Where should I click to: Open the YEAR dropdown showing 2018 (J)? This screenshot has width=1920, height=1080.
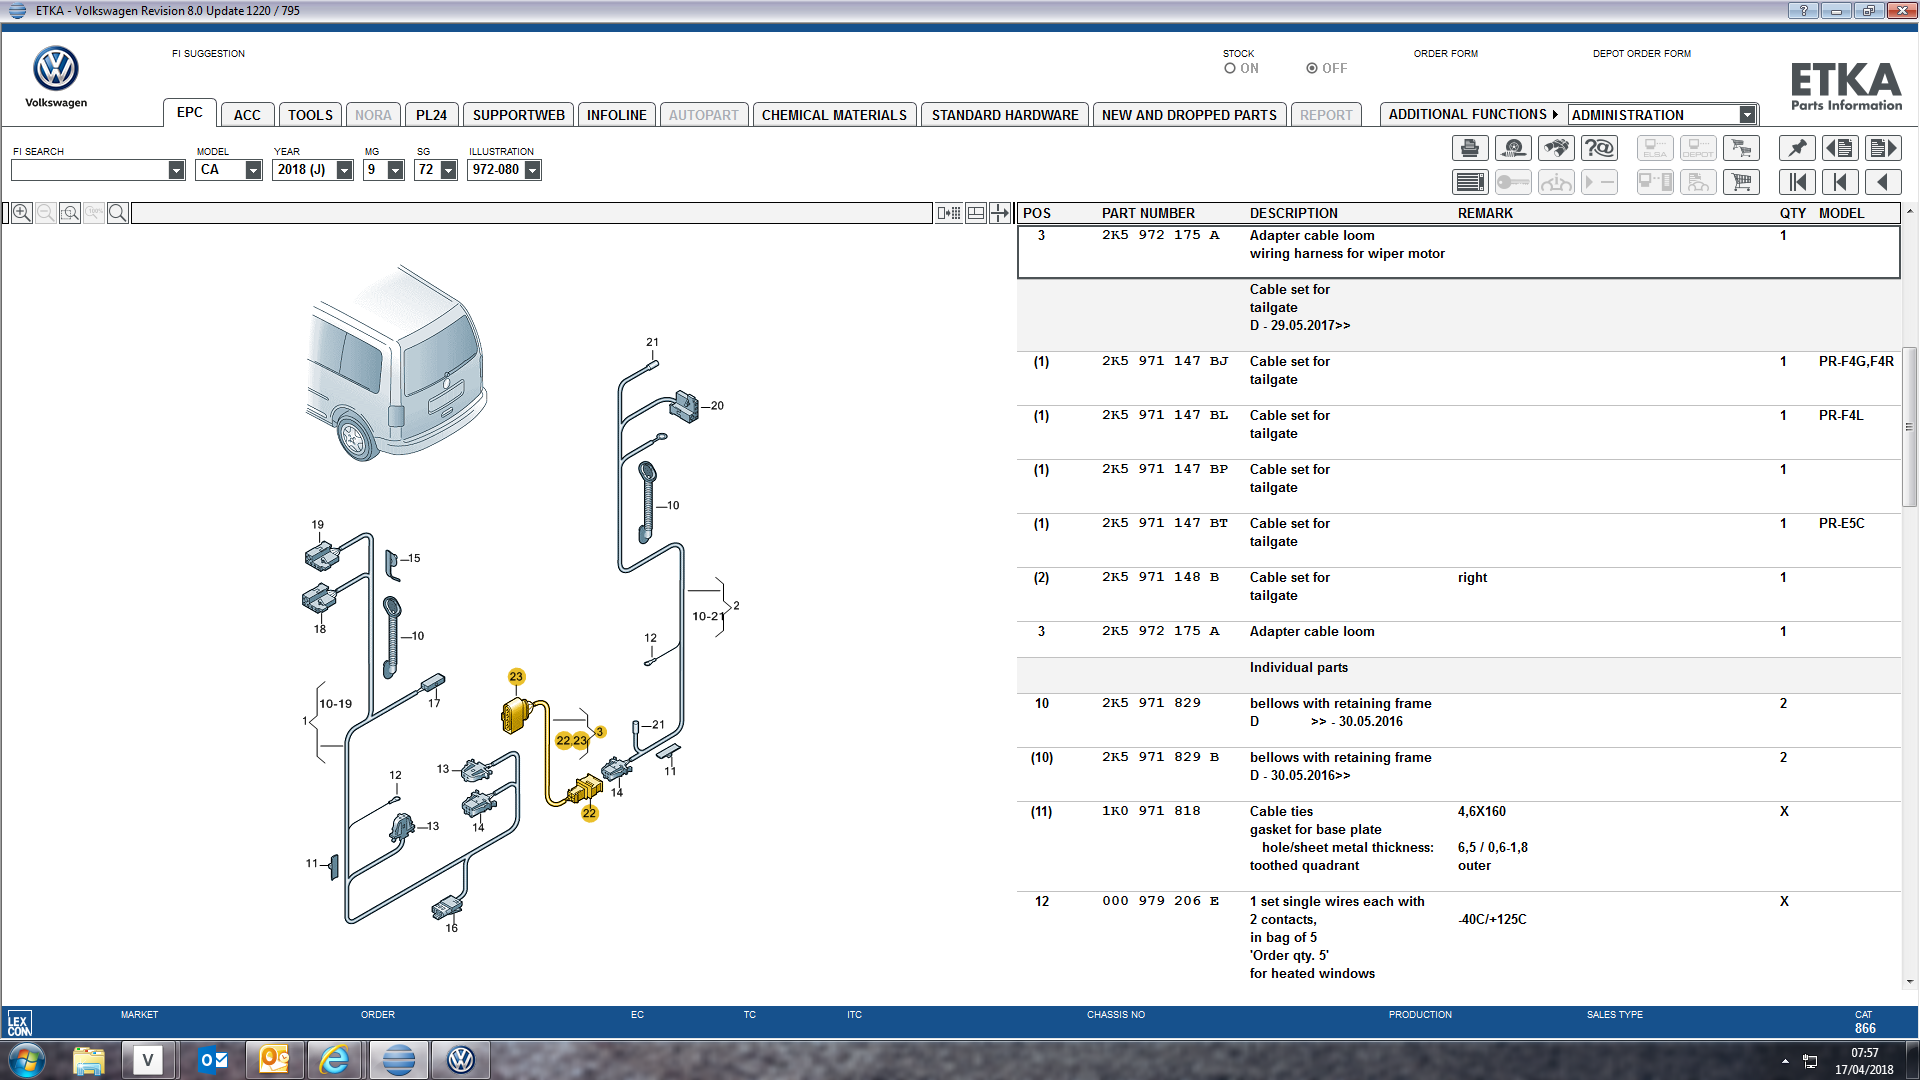(344, 171)
